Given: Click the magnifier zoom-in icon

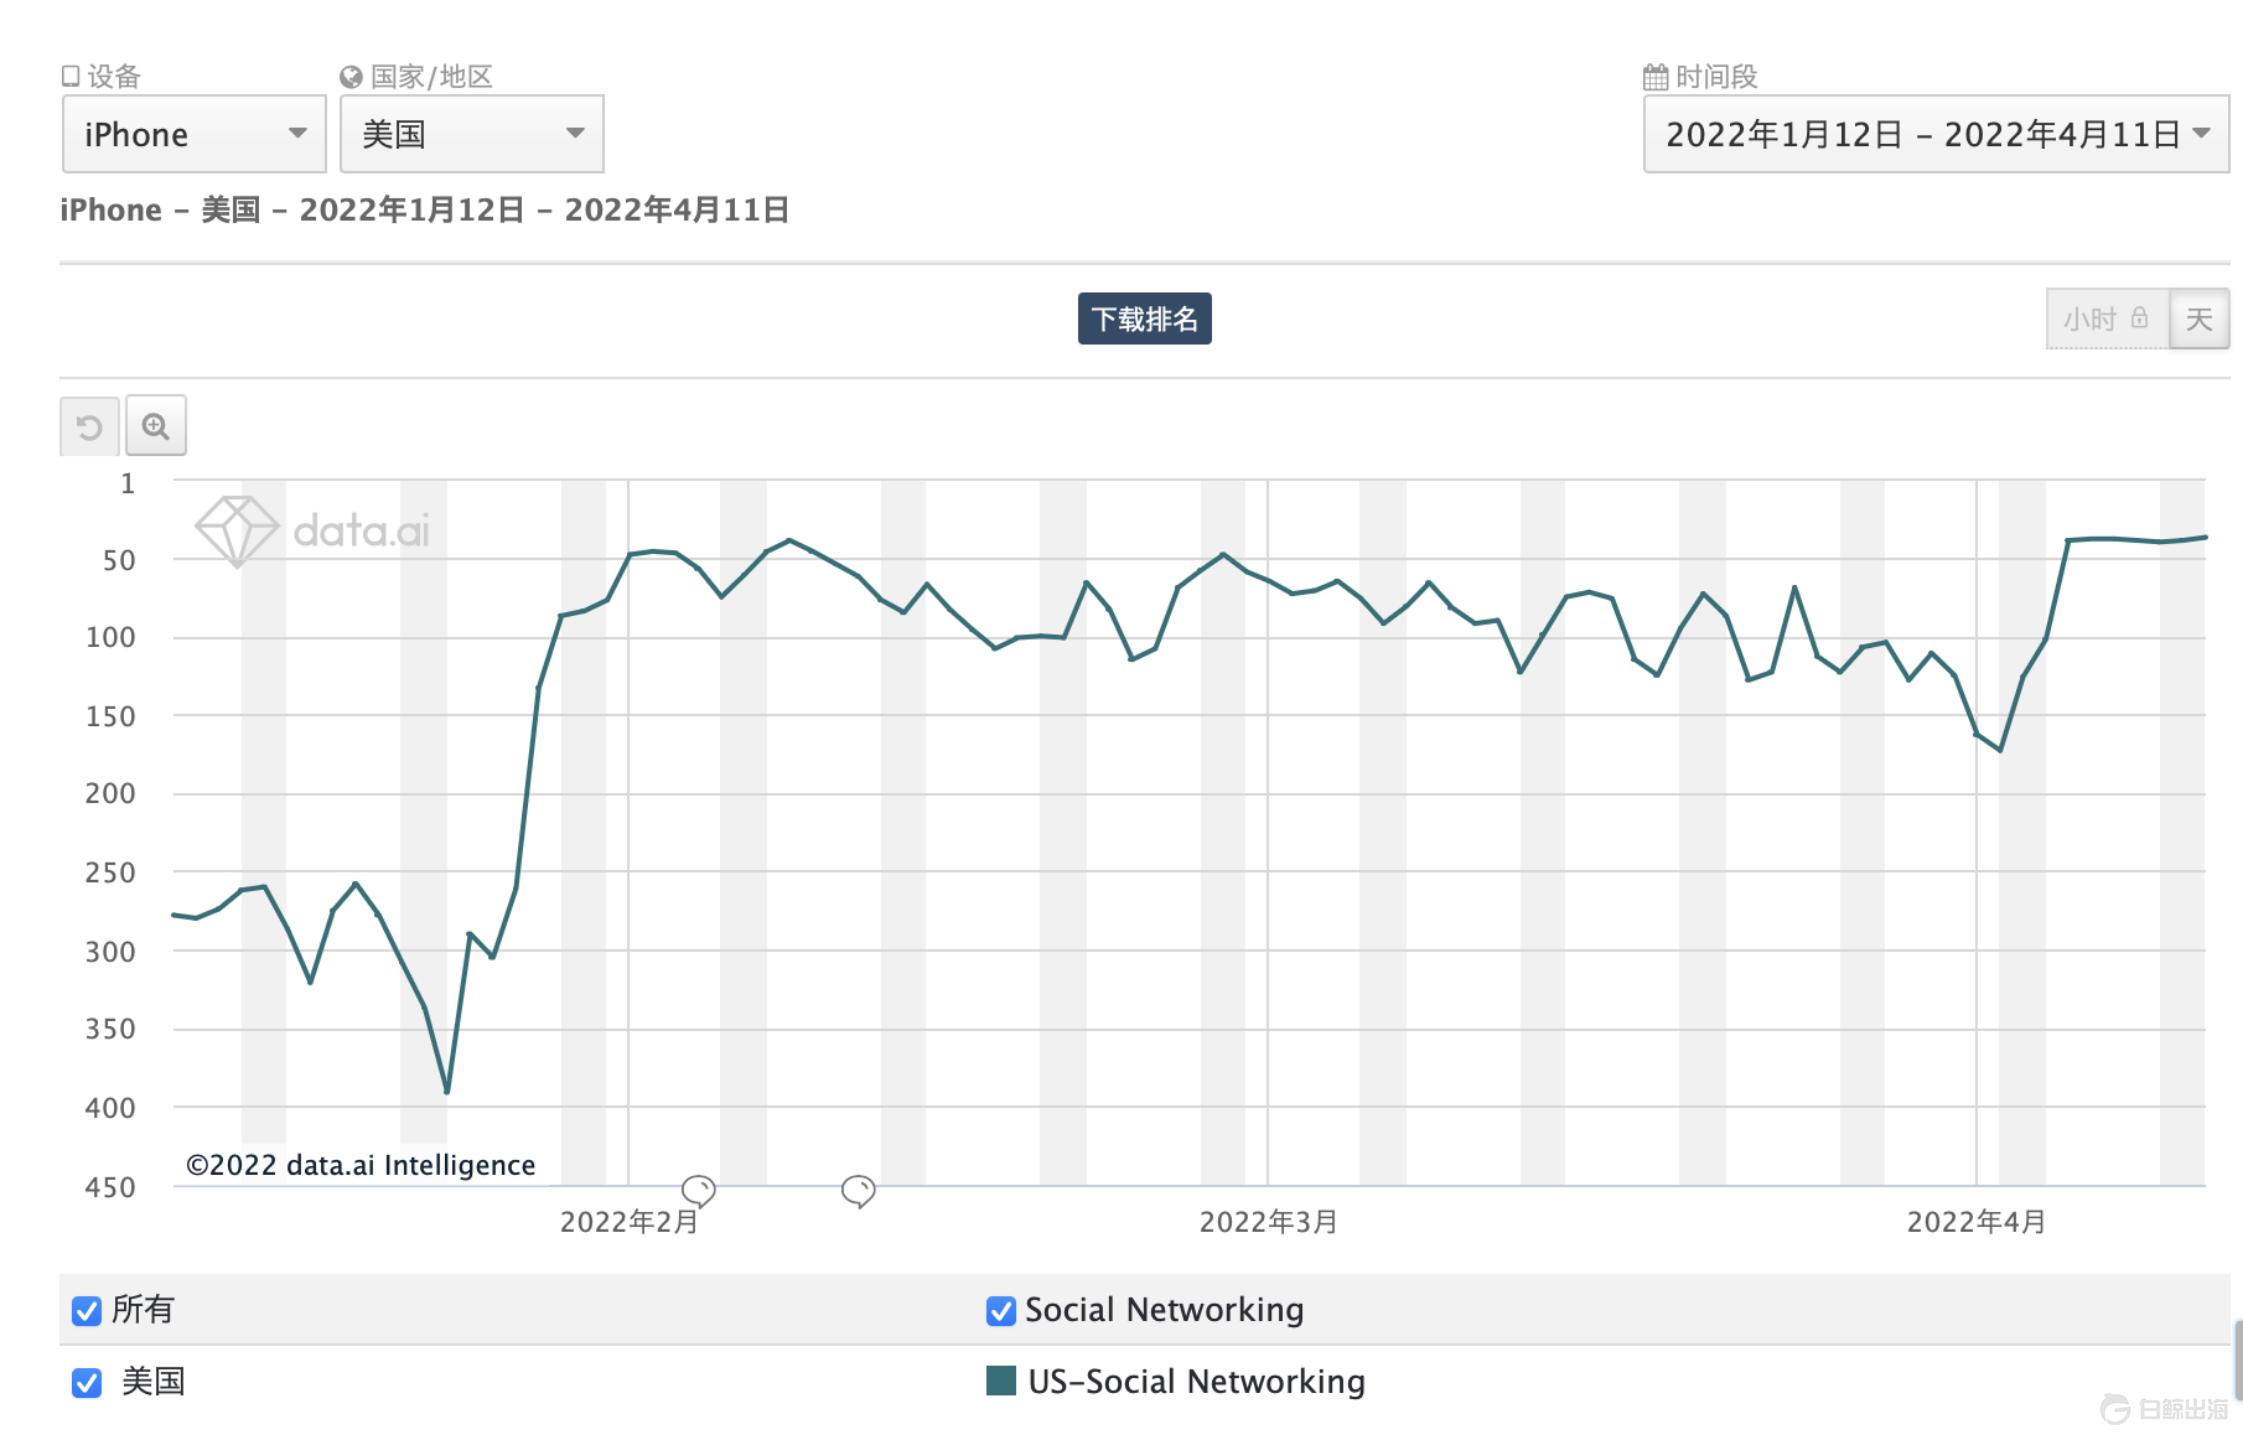Looking at the screenshot, I should pyautogui.click(x=156, y=427).
